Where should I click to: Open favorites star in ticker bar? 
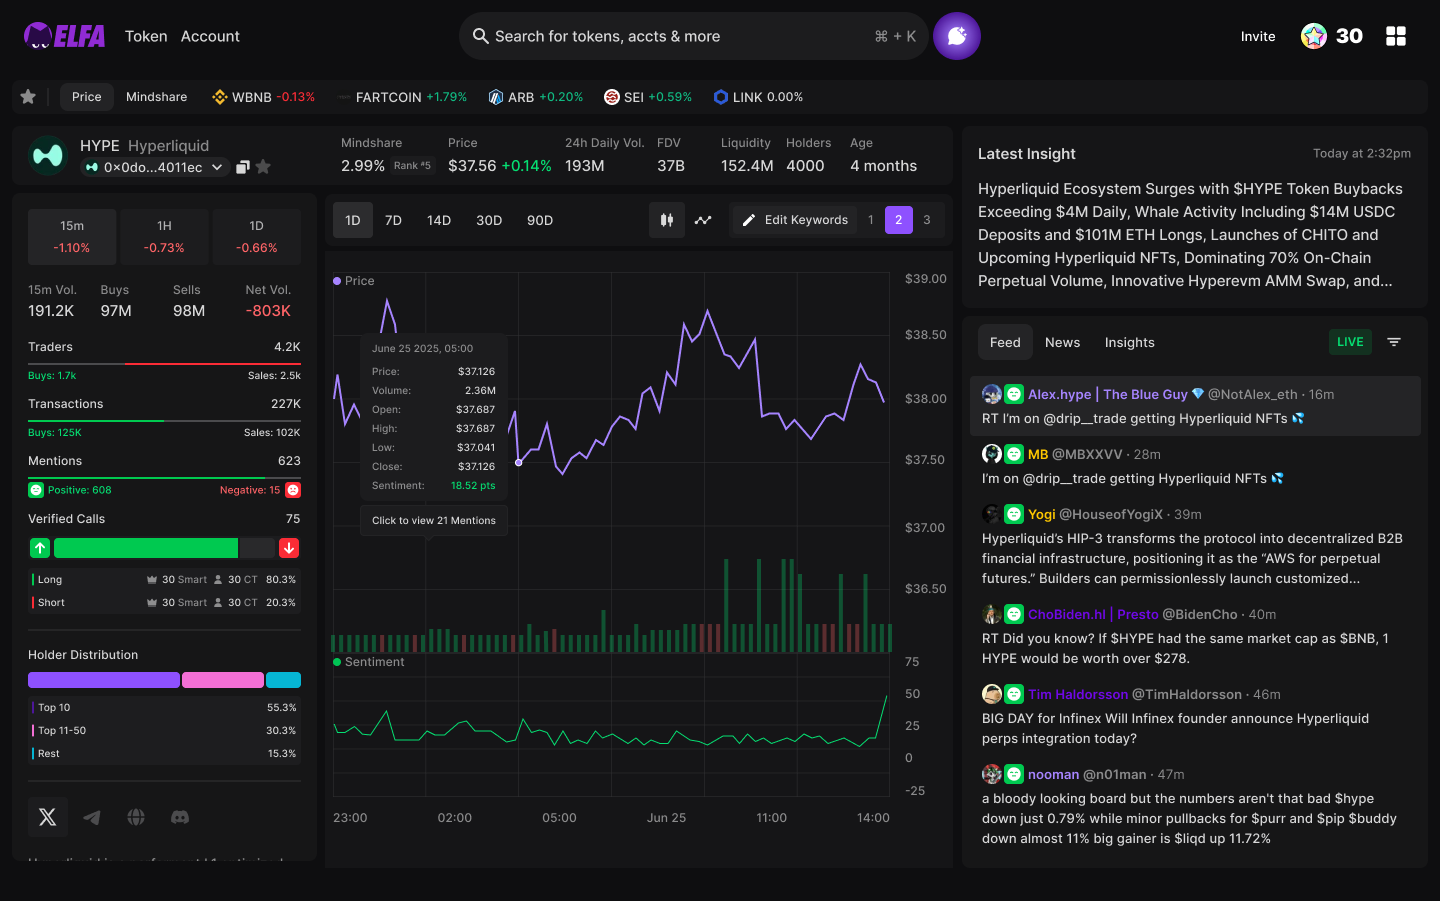tap(28, 97)
